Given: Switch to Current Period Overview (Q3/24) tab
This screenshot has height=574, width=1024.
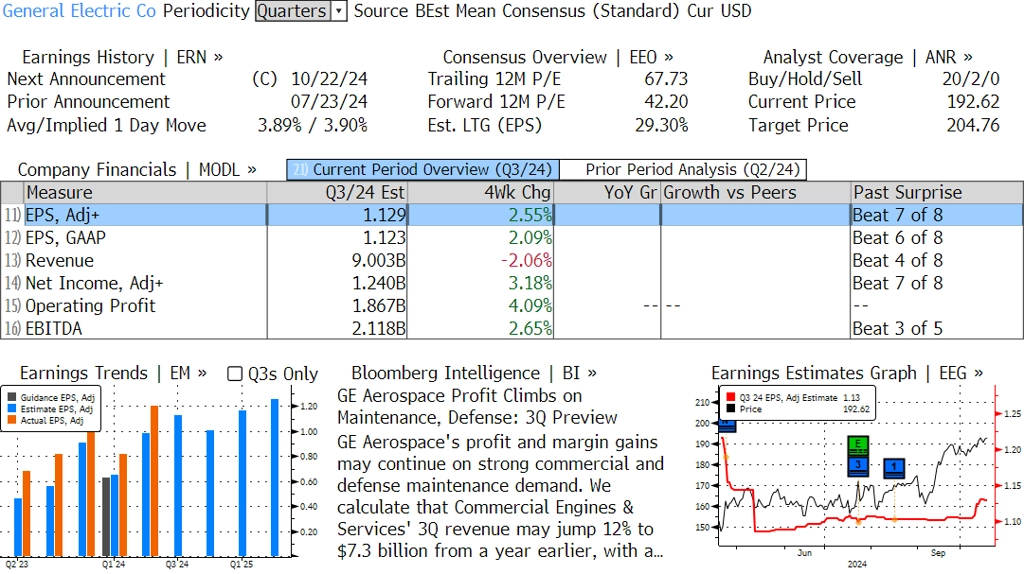Looking at the screenshot, I should [423, 170].
